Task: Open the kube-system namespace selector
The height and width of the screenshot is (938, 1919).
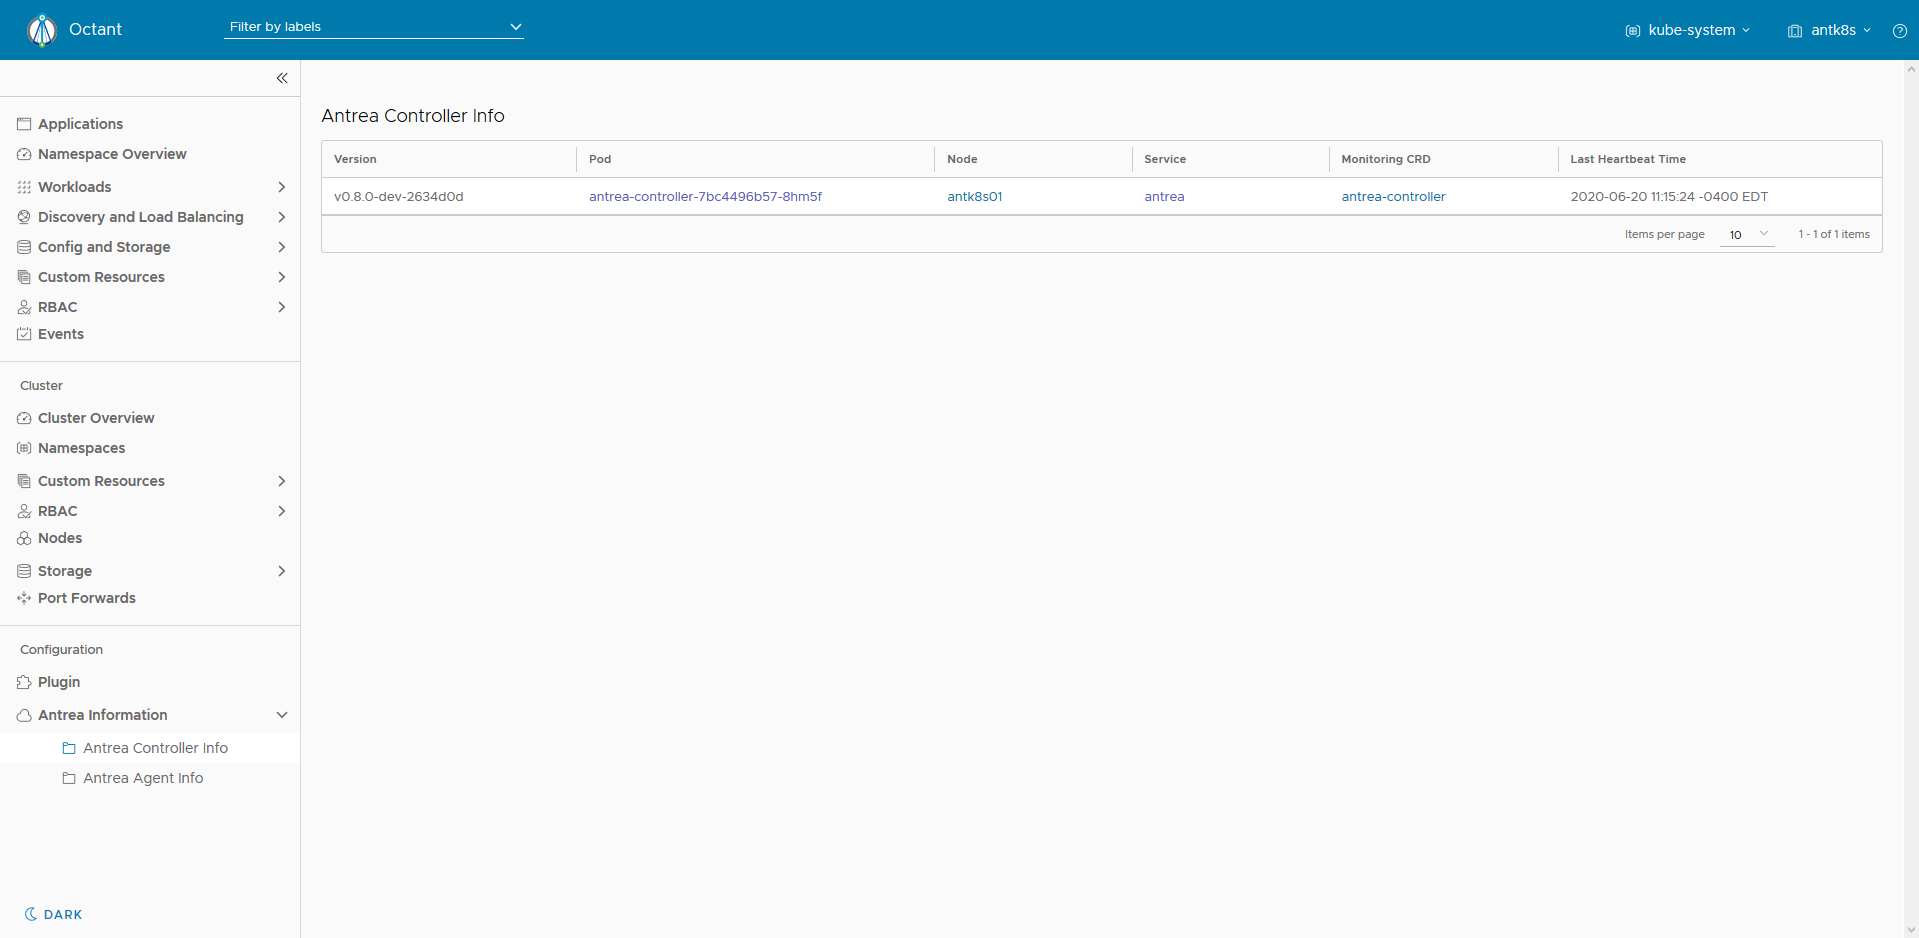Action: 1688,30
